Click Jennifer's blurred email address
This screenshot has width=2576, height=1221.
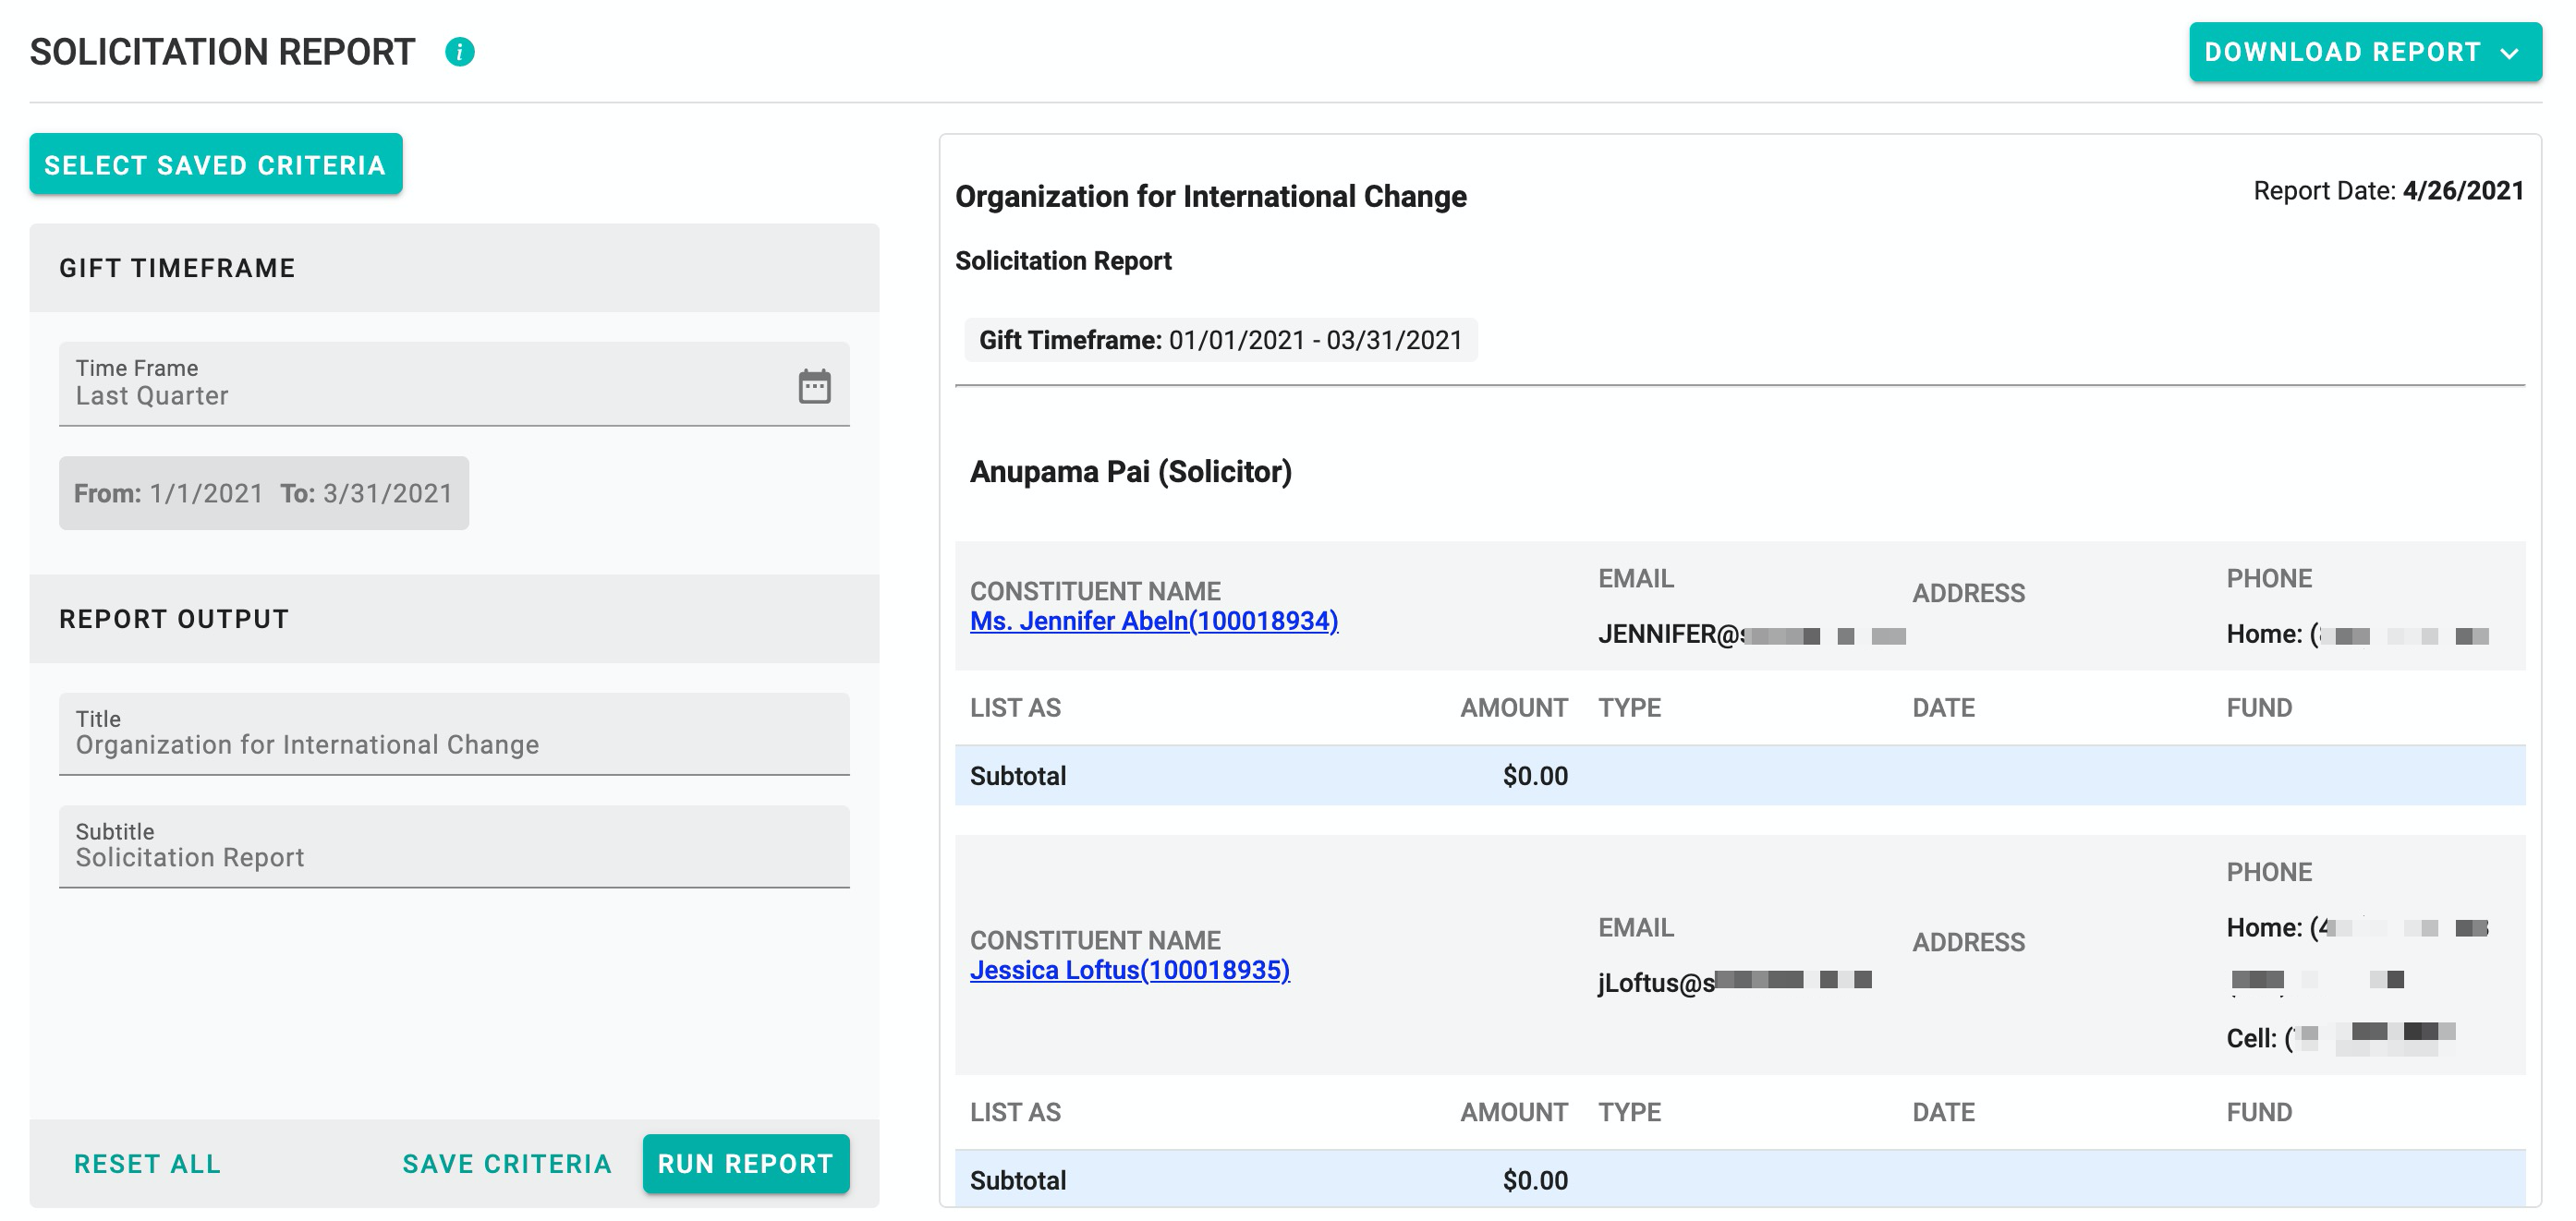pyautogui.click(x=1750, y=635)
